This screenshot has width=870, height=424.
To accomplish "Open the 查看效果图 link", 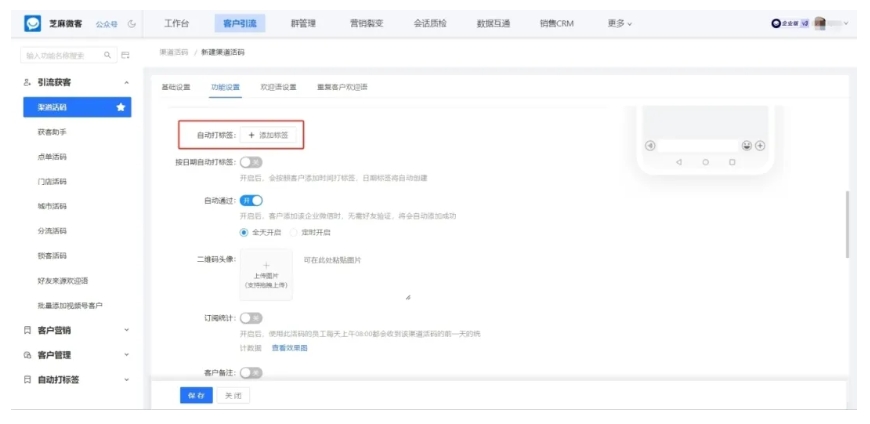I will click(289, 348).
